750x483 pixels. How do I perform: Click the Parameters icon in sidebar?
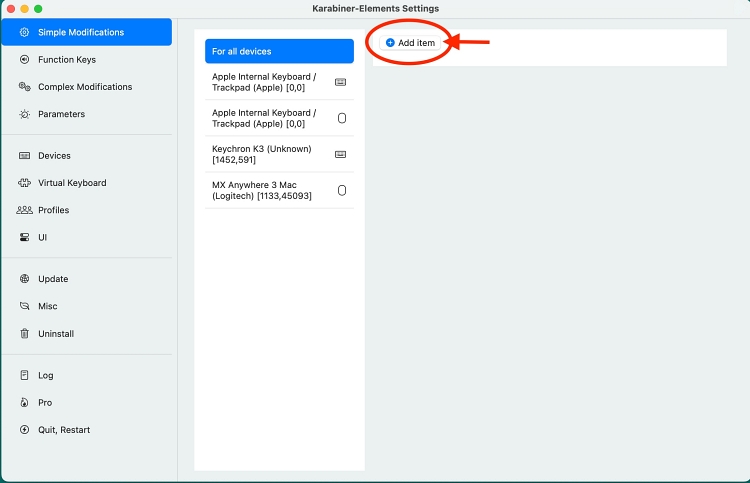click(x=24, y=114)
